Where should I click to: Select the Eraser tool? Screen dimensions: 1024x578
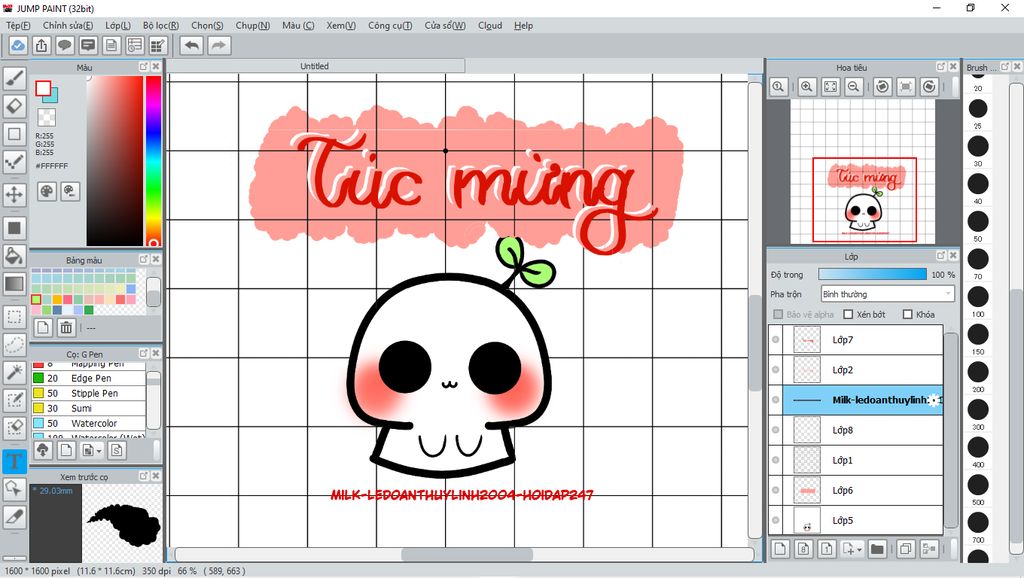pyautogui.click(x=14, y=106)
